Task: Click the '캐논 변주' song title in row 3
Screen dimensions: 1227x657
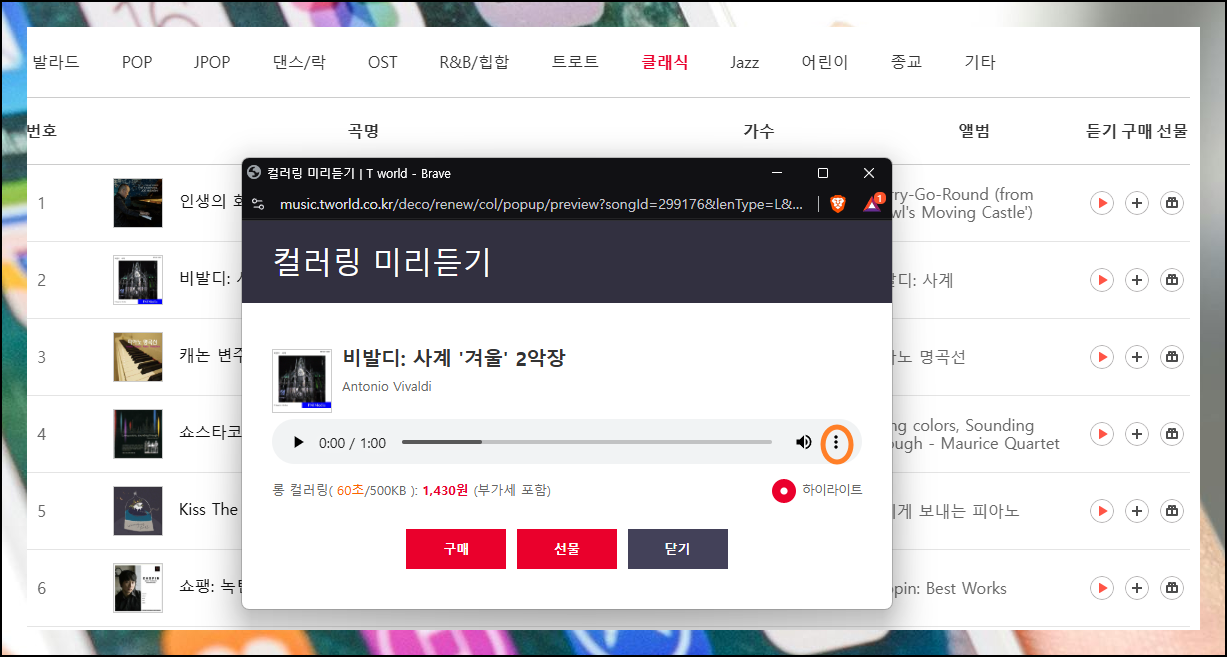Action: (x=210, y=357)
